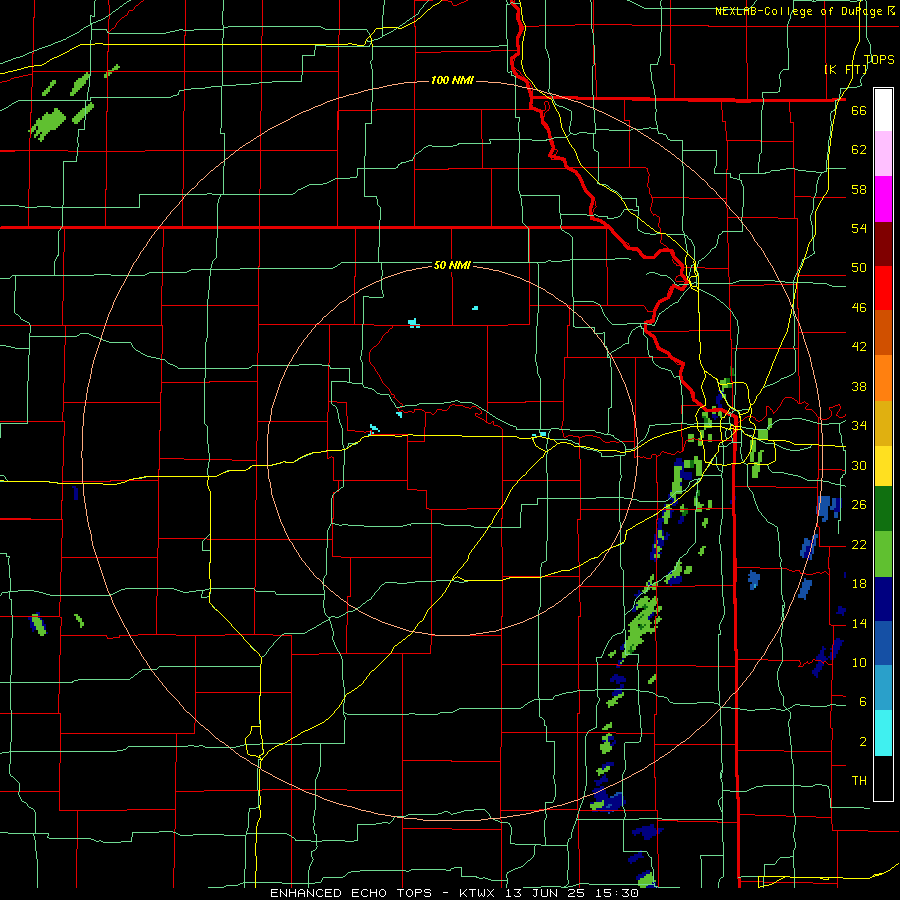Select the "6" legend value
Image resolution: width=900 pixels, height=900 pixels.
[x=863, y=702]
